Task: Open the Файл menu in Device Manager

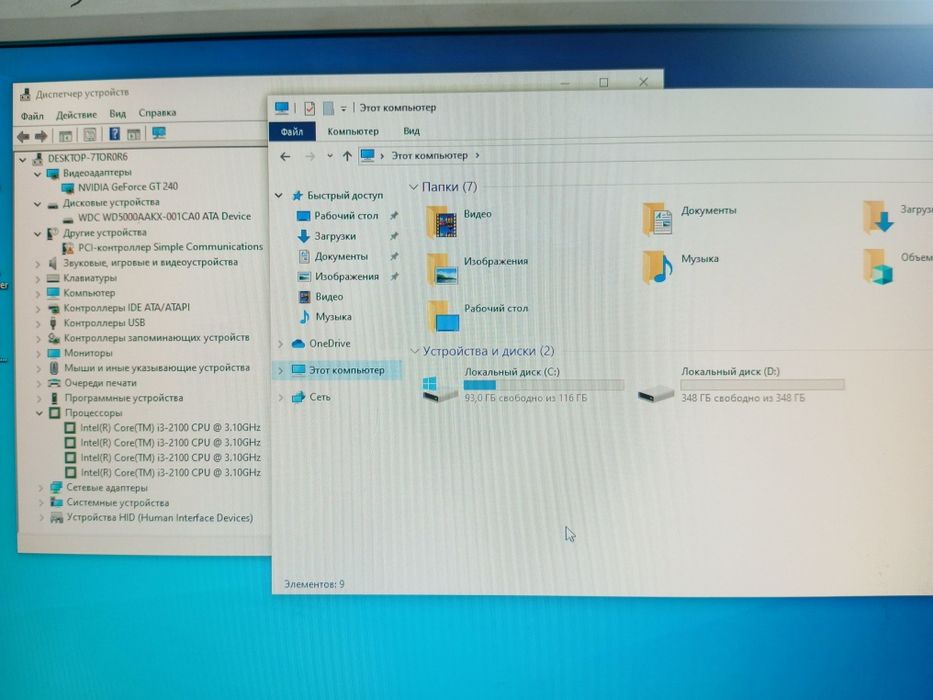Action: click(32, 115)
